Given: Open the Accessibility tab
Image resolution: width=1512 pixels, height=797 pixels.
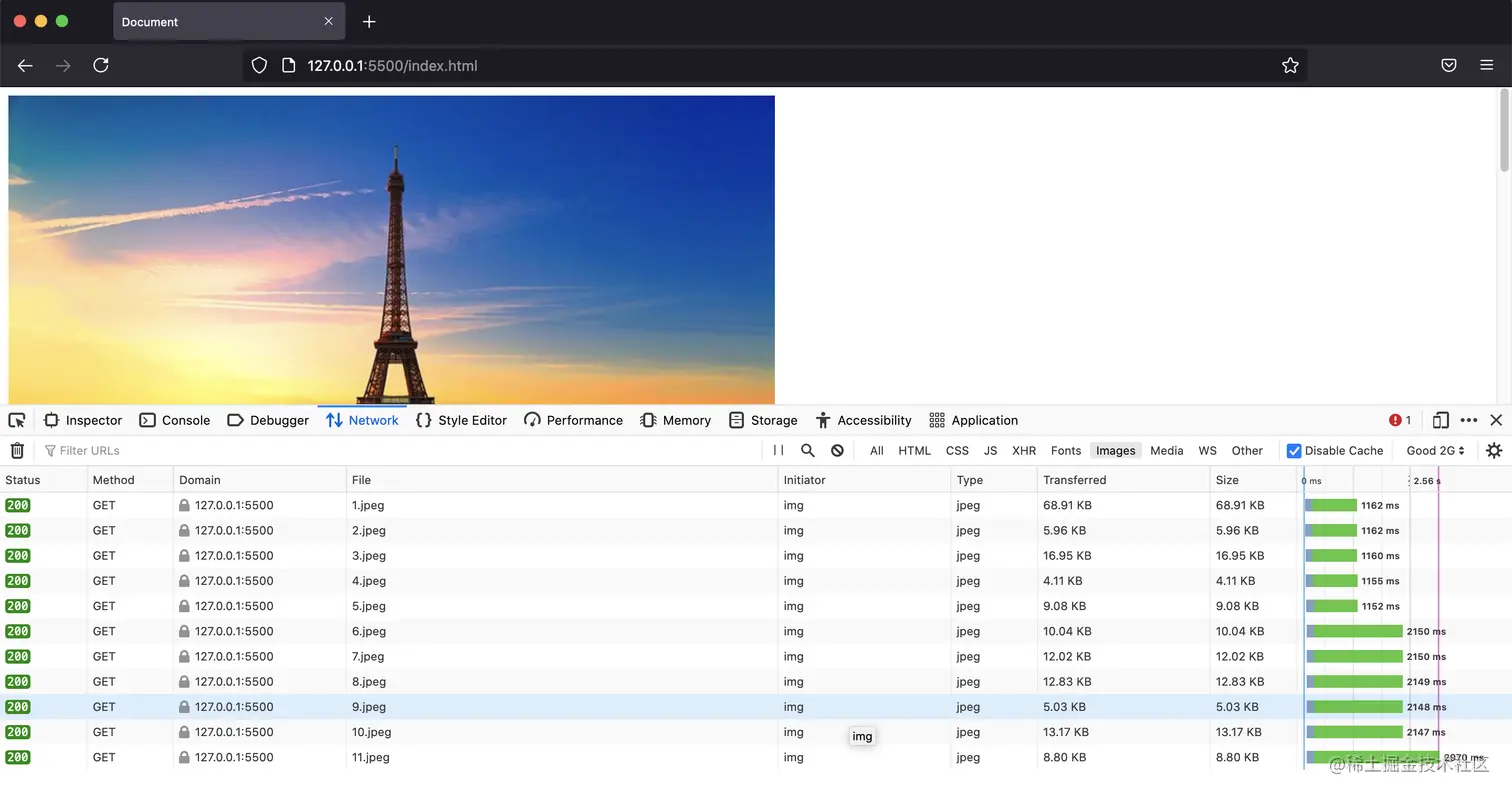Looking at the screenshot, I should [x=863, y=420].
